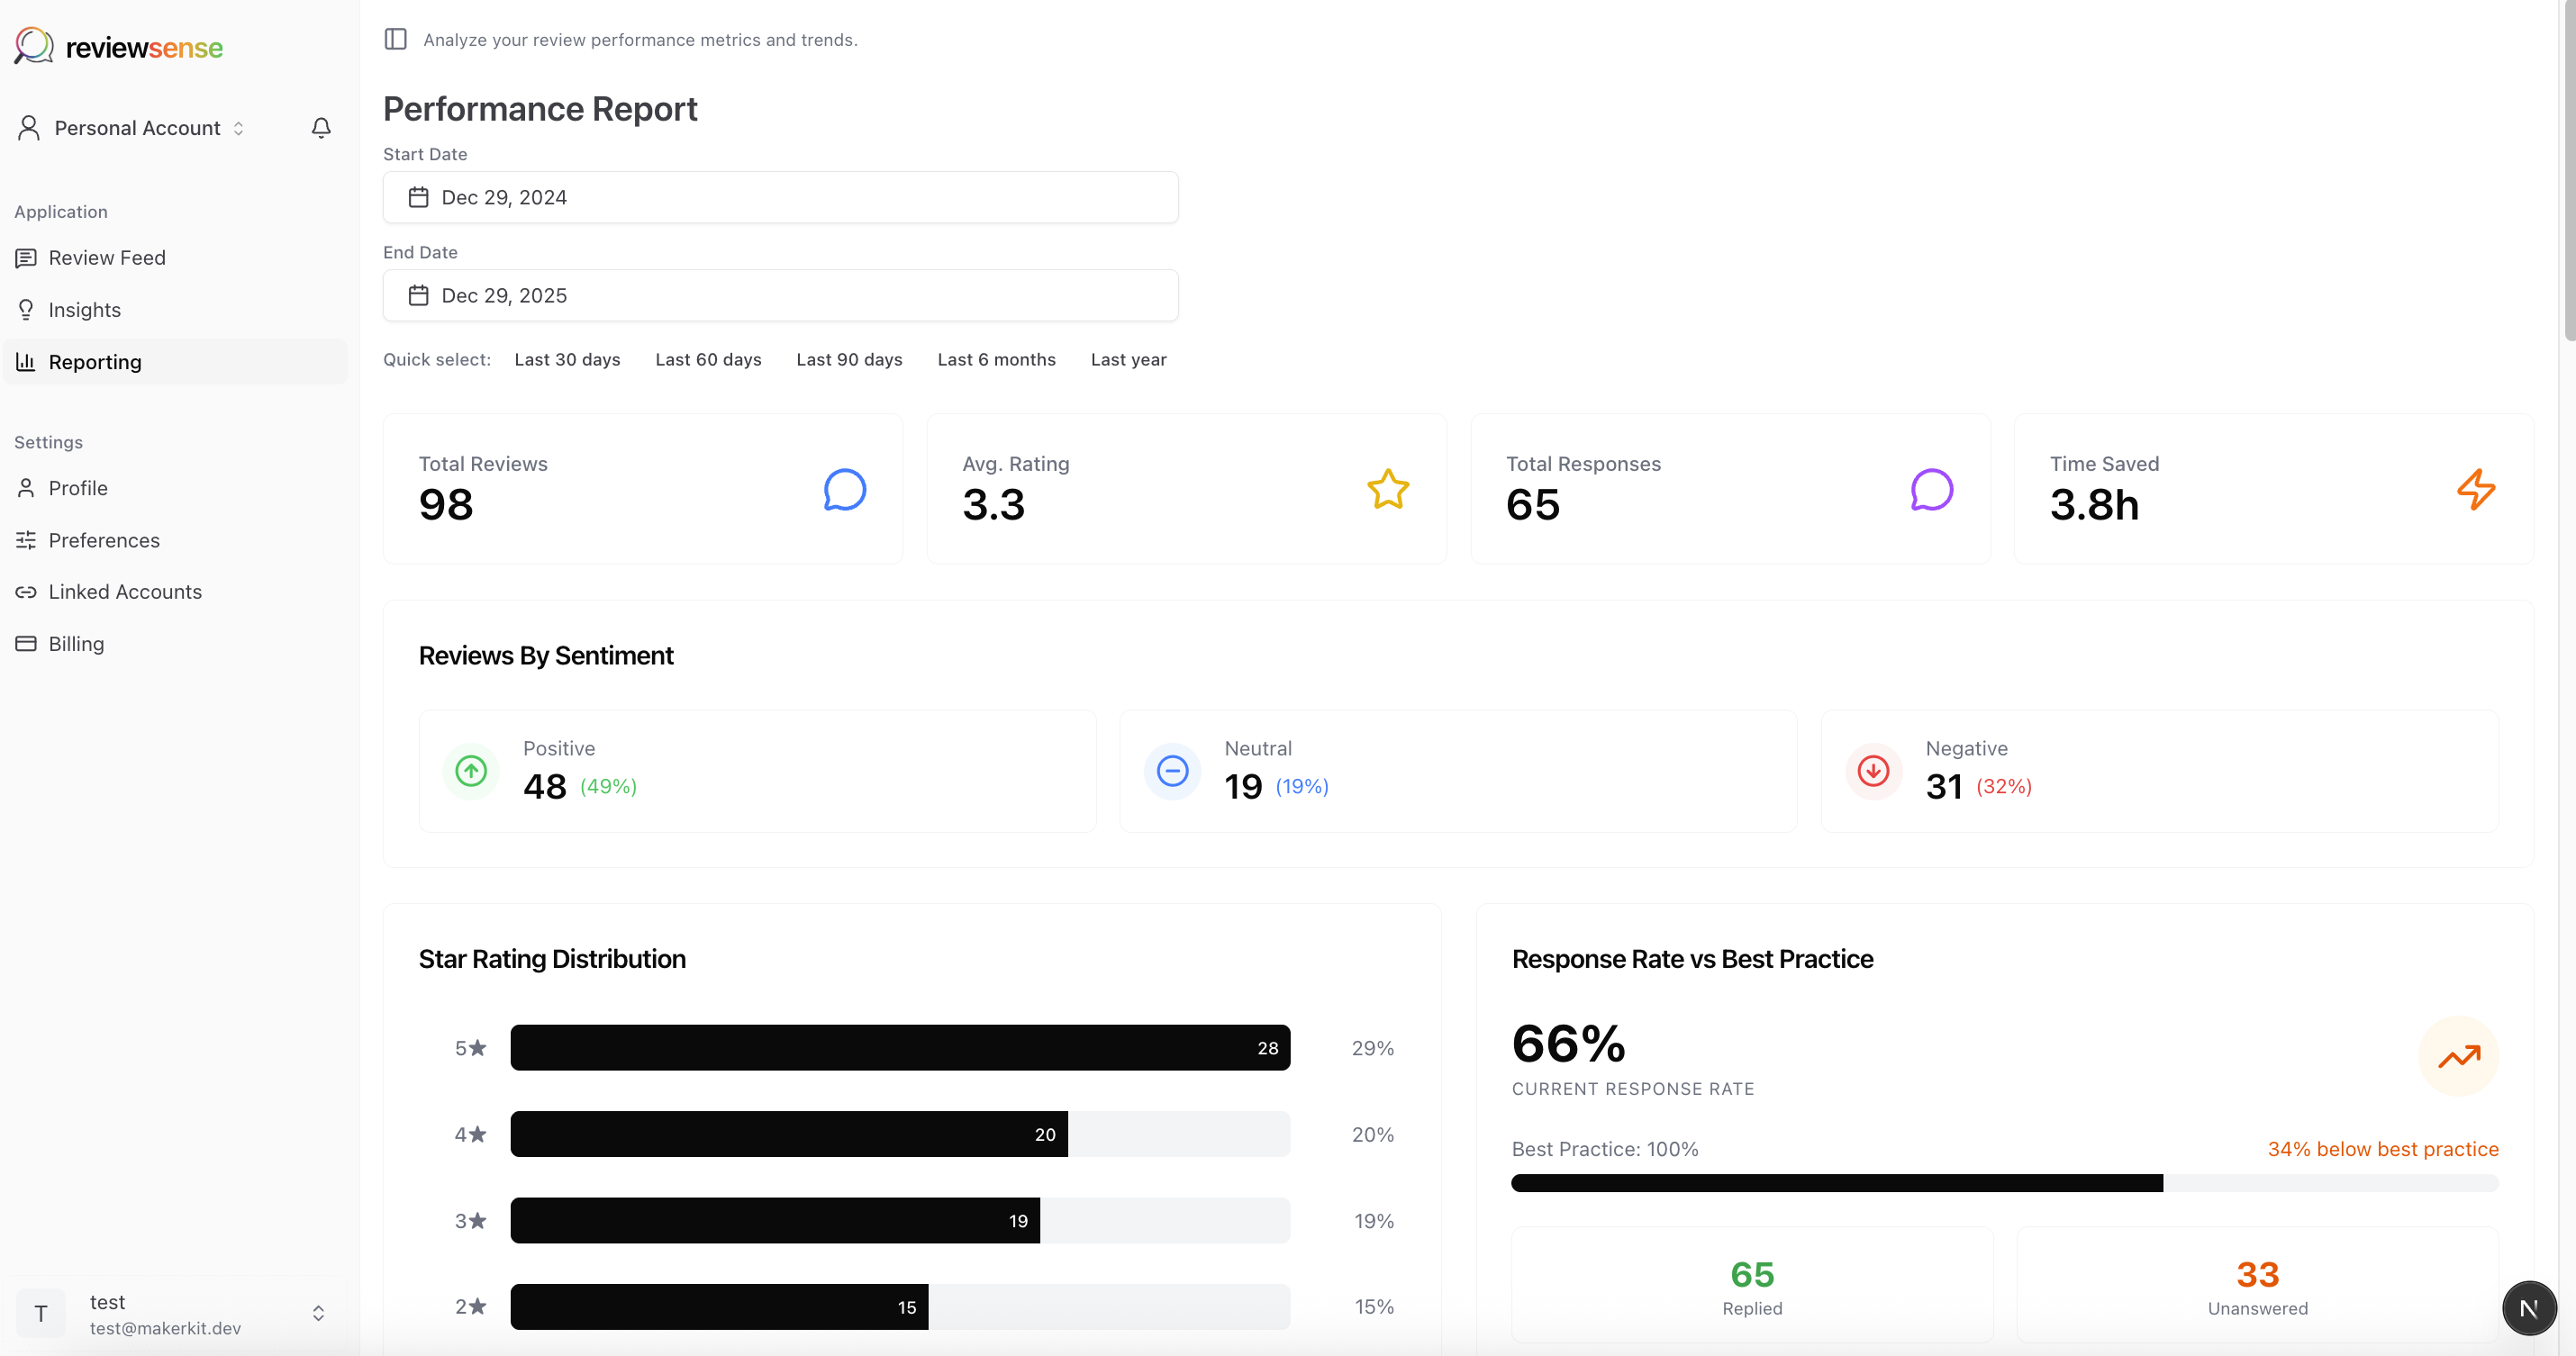
Task: Apply the Last year quick filter
Action: coord(1128,359)
